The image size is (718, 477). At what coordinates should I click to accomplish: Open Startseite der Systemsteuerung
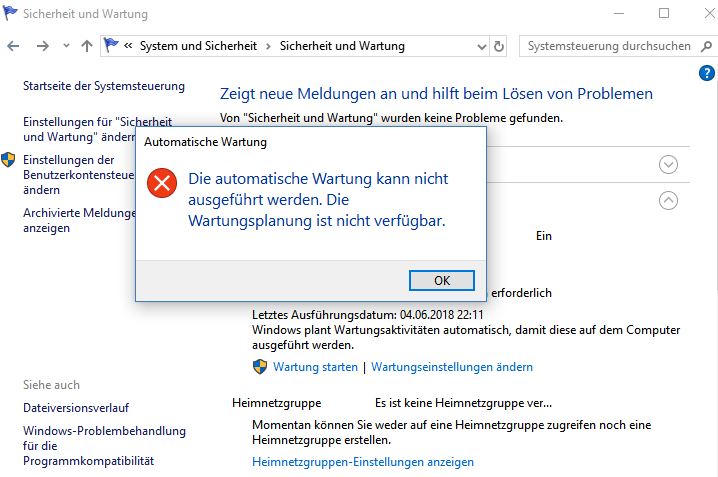[104, 86]
